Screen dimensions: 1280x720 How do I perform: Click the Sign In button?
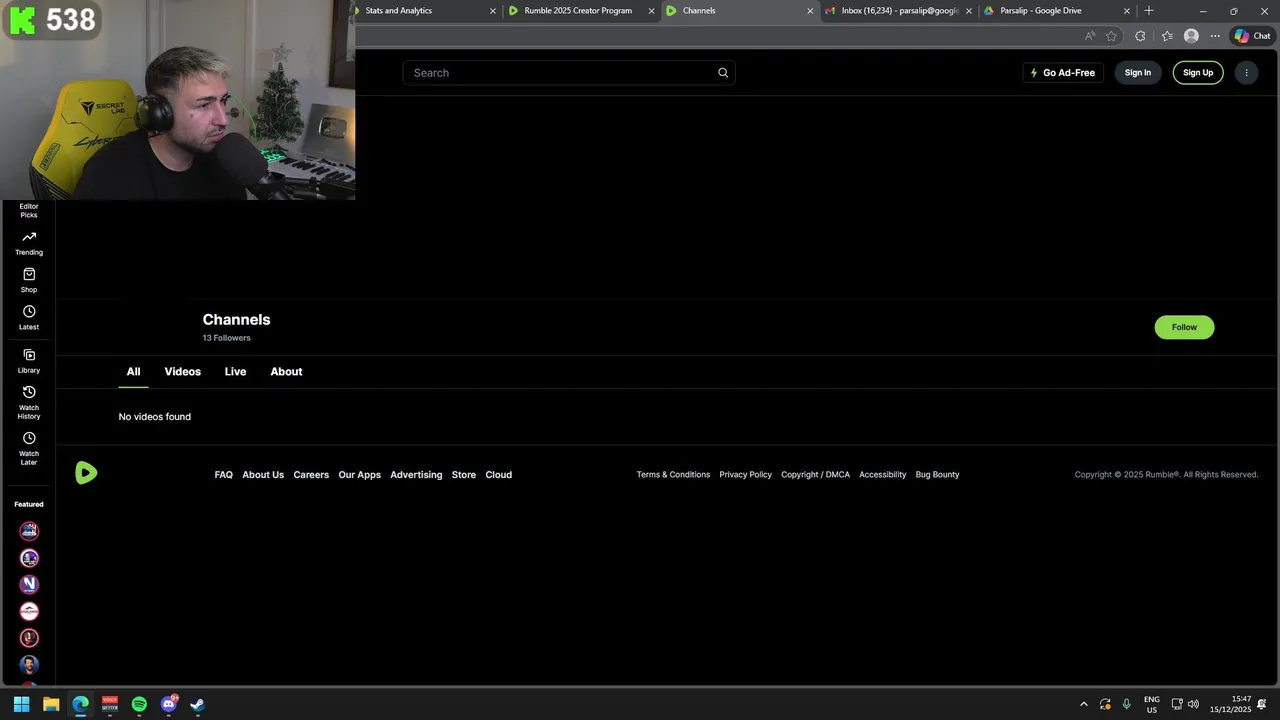[x=1138, y=73]
